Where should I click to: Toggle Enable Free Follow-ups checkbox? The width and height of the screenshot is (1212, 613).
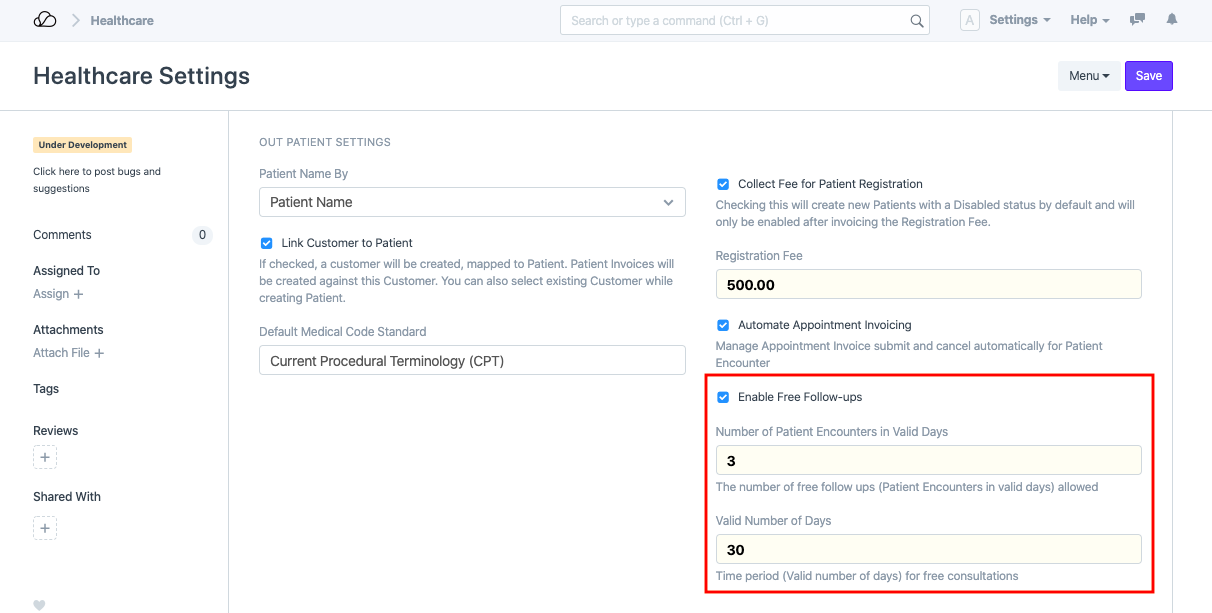[723, 397]
